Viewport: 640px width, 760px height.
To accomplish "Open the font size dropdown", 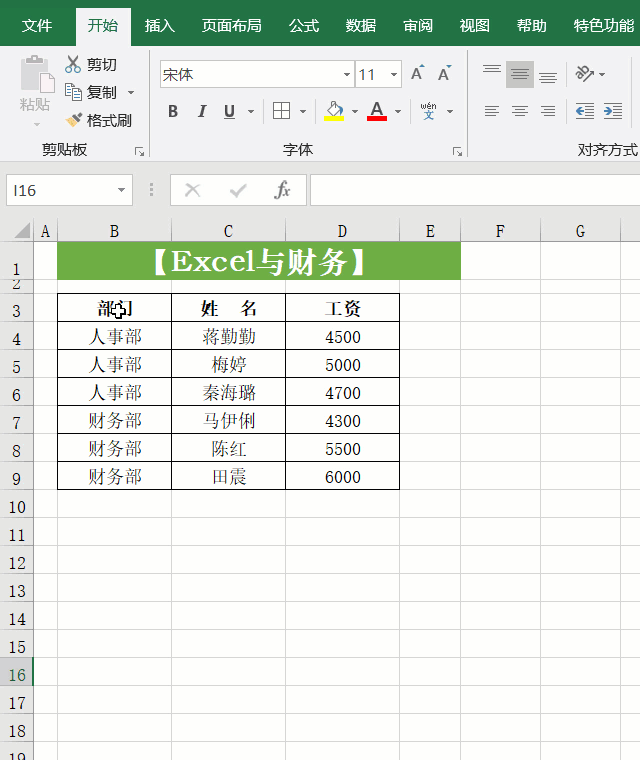I will click(394, 75).
